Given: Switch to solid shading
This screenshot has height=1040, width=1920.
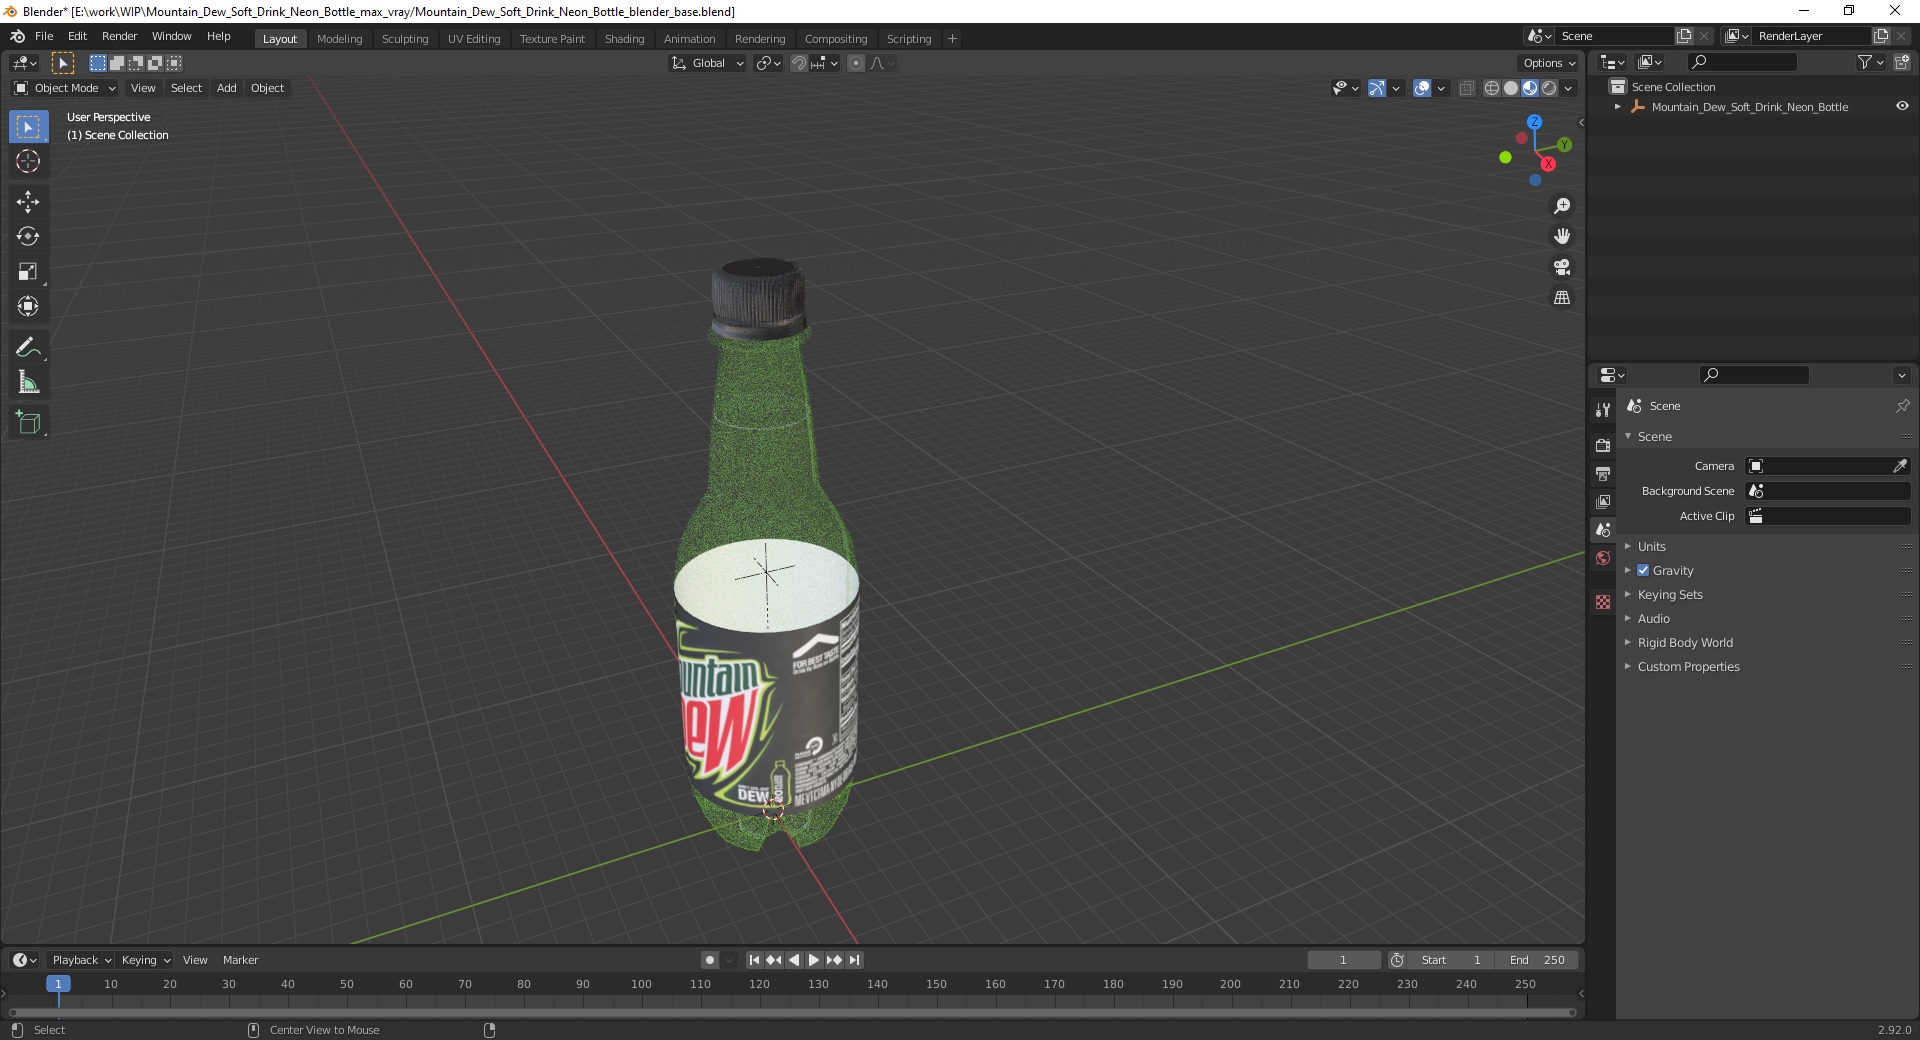Looking at the screenshot, I should tap(1511, 88).
